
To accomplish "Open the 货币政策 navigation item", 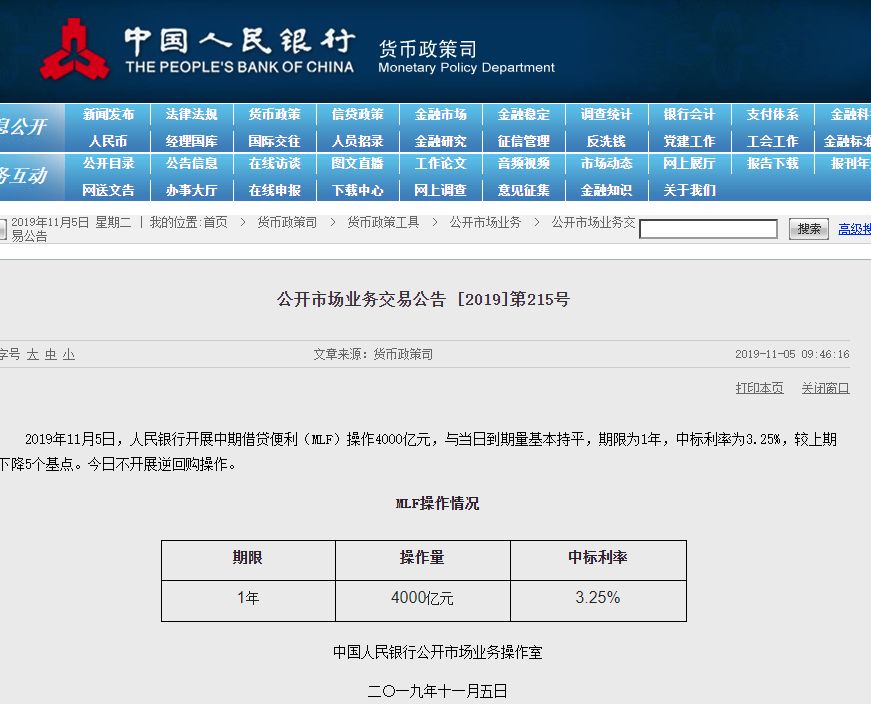I will [274, 115].
